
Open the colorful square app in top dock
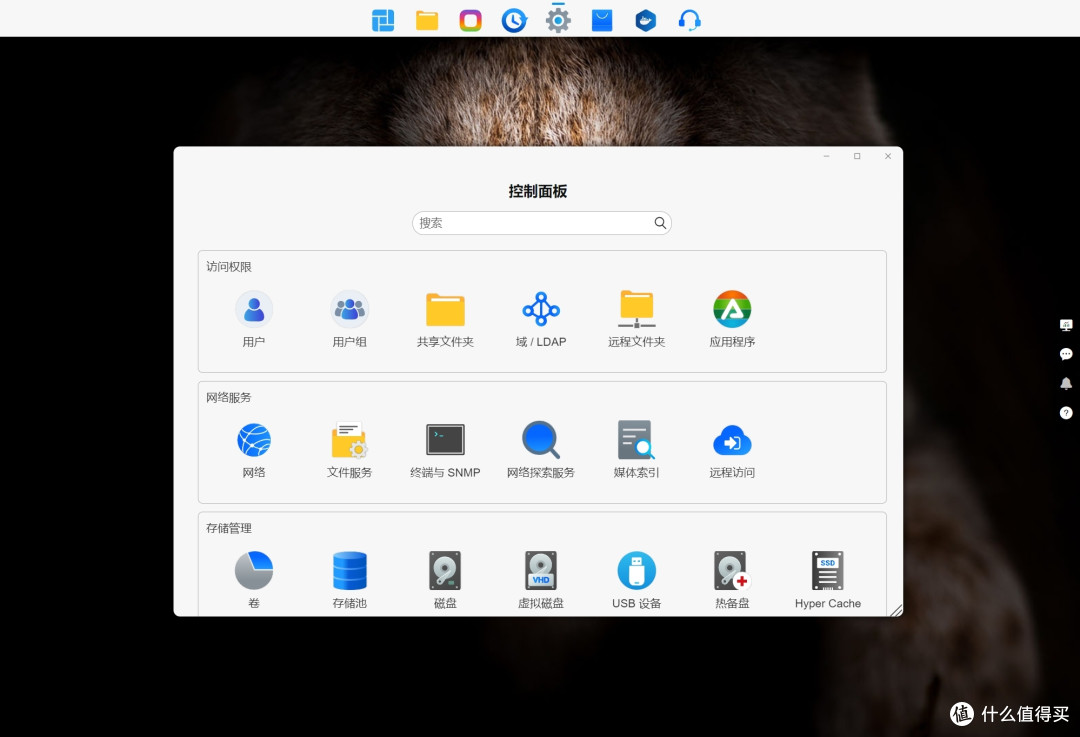(470, 20)
